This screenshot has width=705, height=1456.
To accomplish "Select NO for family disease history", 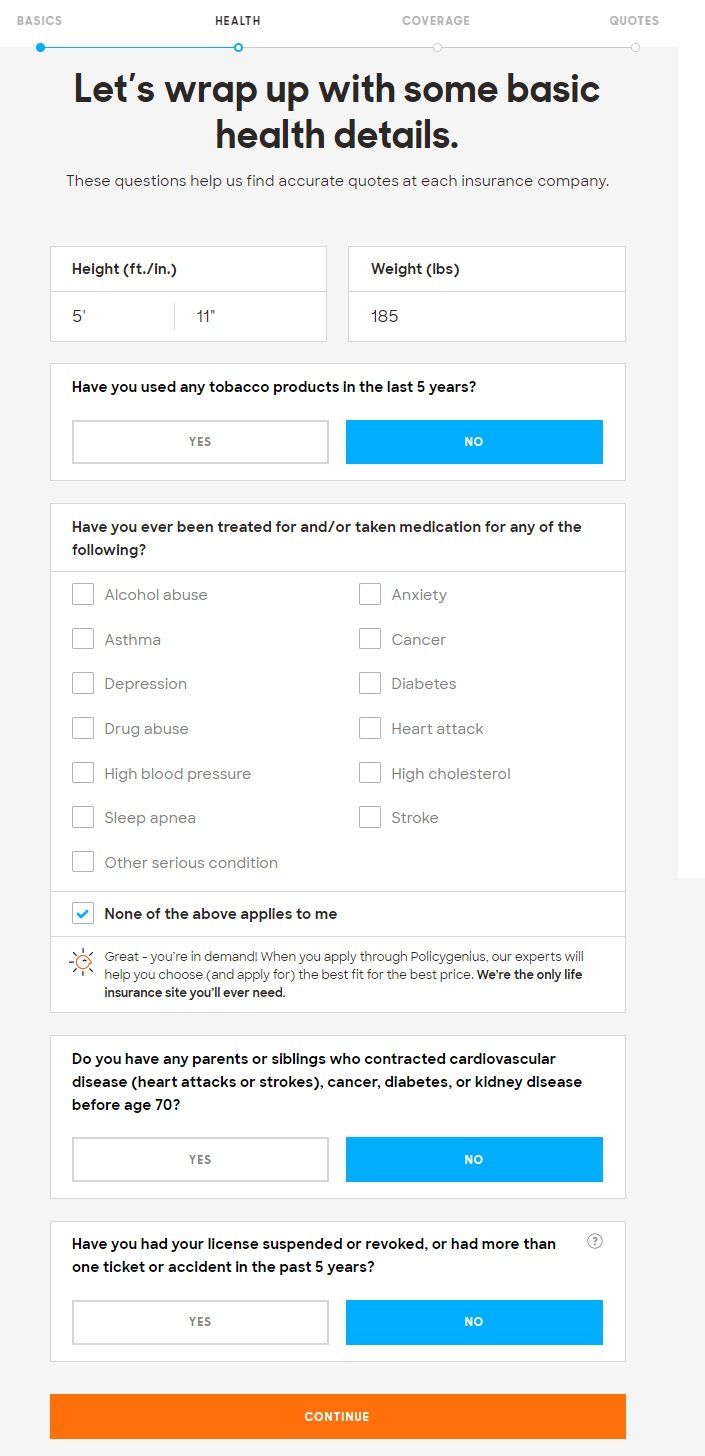I will [x=474, y=1159].
